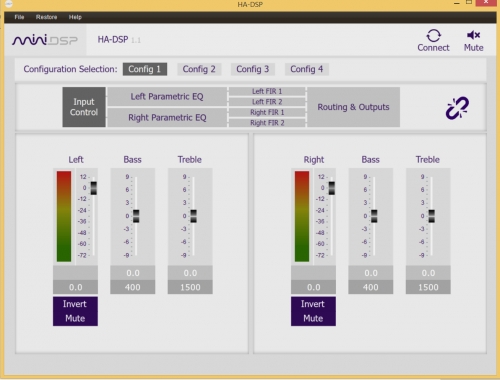This screenshot has height=380, width=500.
Task: Switch to Config 4 preset
Action: [x=307, y=69]
